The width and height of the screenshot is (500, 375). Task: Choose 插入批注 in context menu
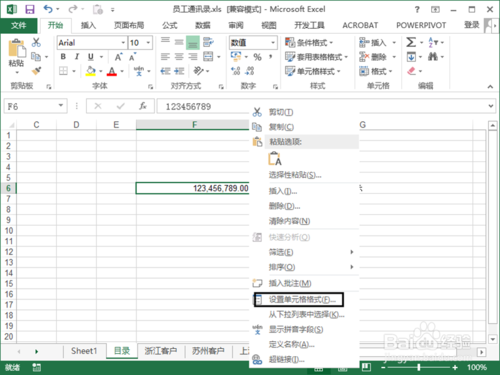tap(290, 283)
